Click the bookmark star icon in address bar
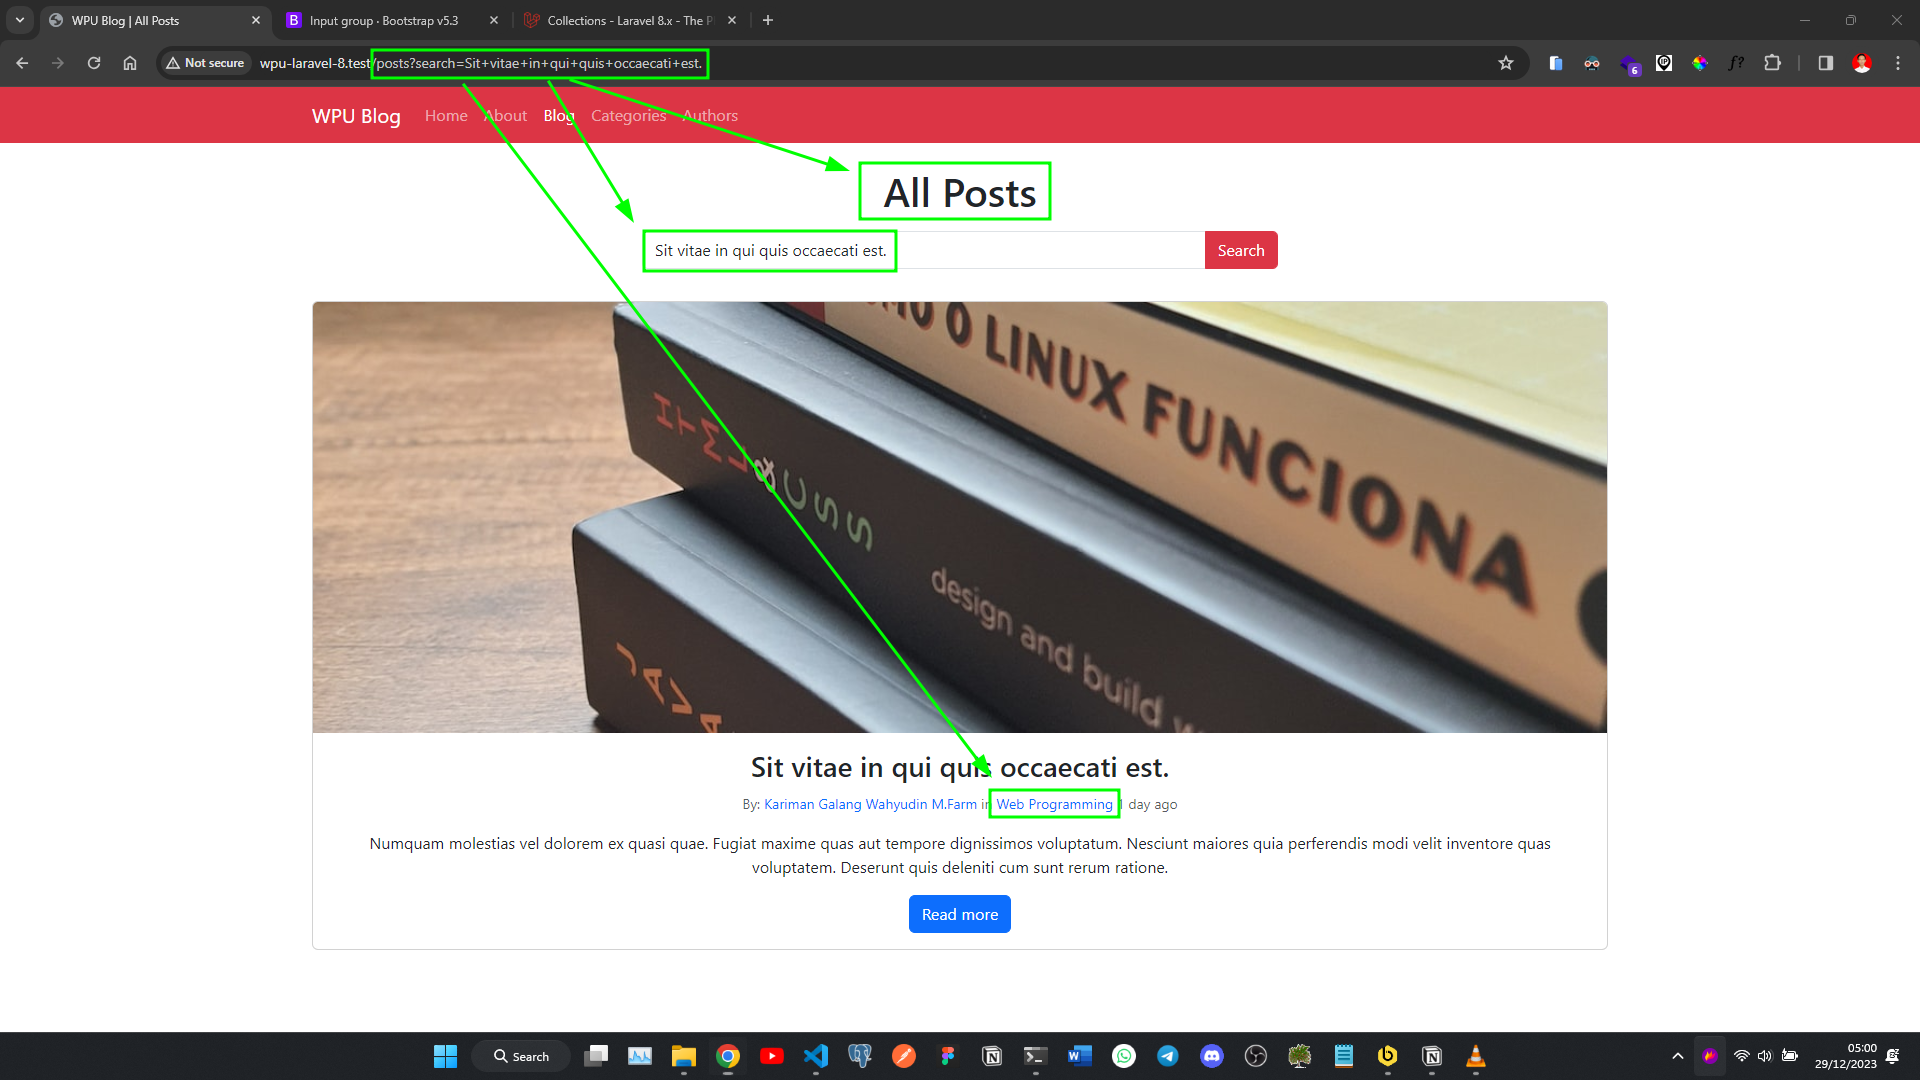 click(1505, 62)
